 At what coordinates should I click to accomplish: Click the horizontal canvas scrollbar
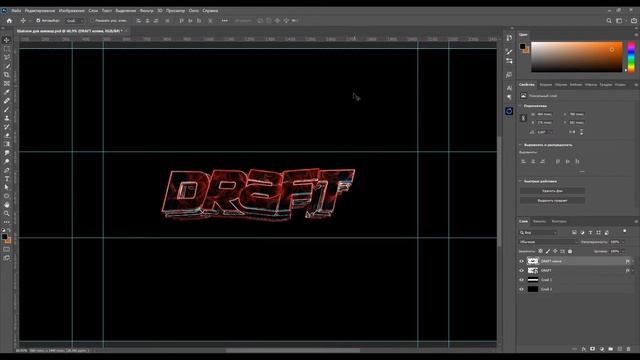[x=293, y=350]
